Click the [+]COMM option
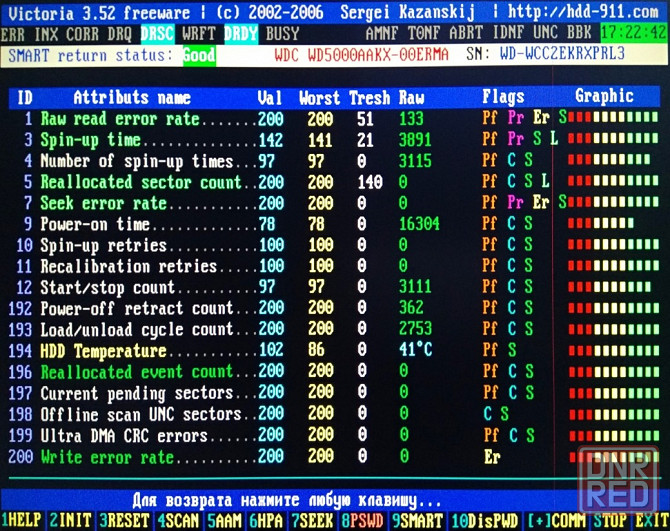The height and width of the screenshot is (531, 670). pyautogui.click(x=557, y=520)
